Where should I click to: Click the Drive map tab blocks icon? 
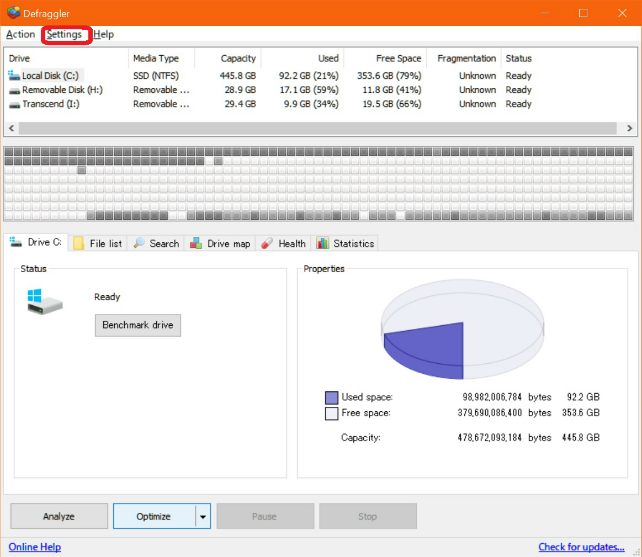pos(196,243)
